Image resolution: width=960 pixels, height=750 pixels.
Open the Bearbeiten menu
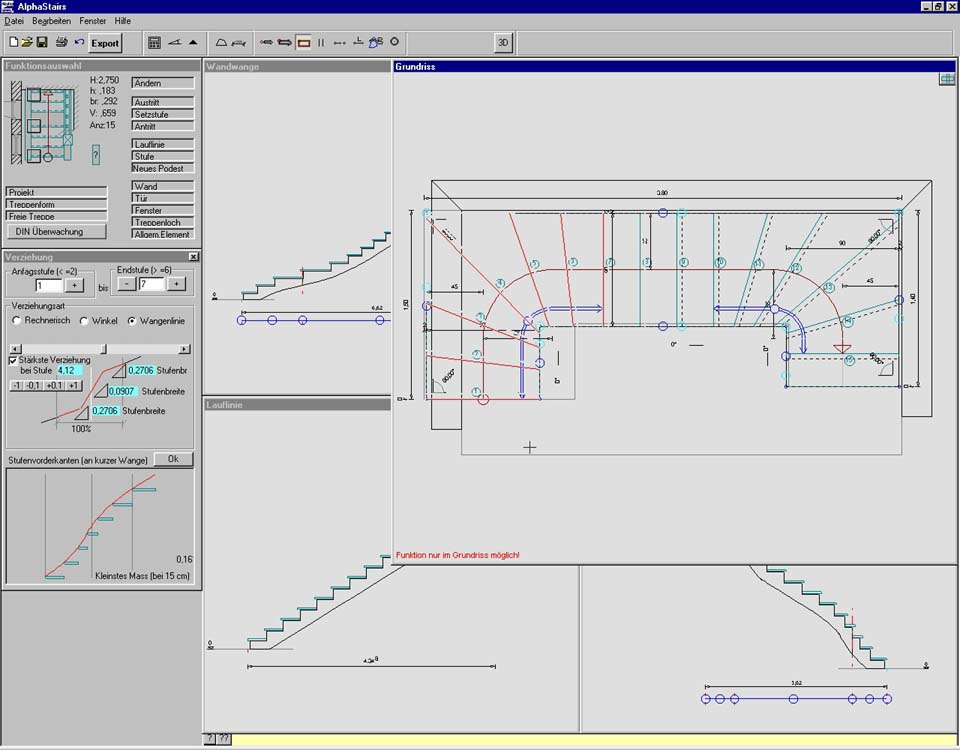[x=51, y=20]
